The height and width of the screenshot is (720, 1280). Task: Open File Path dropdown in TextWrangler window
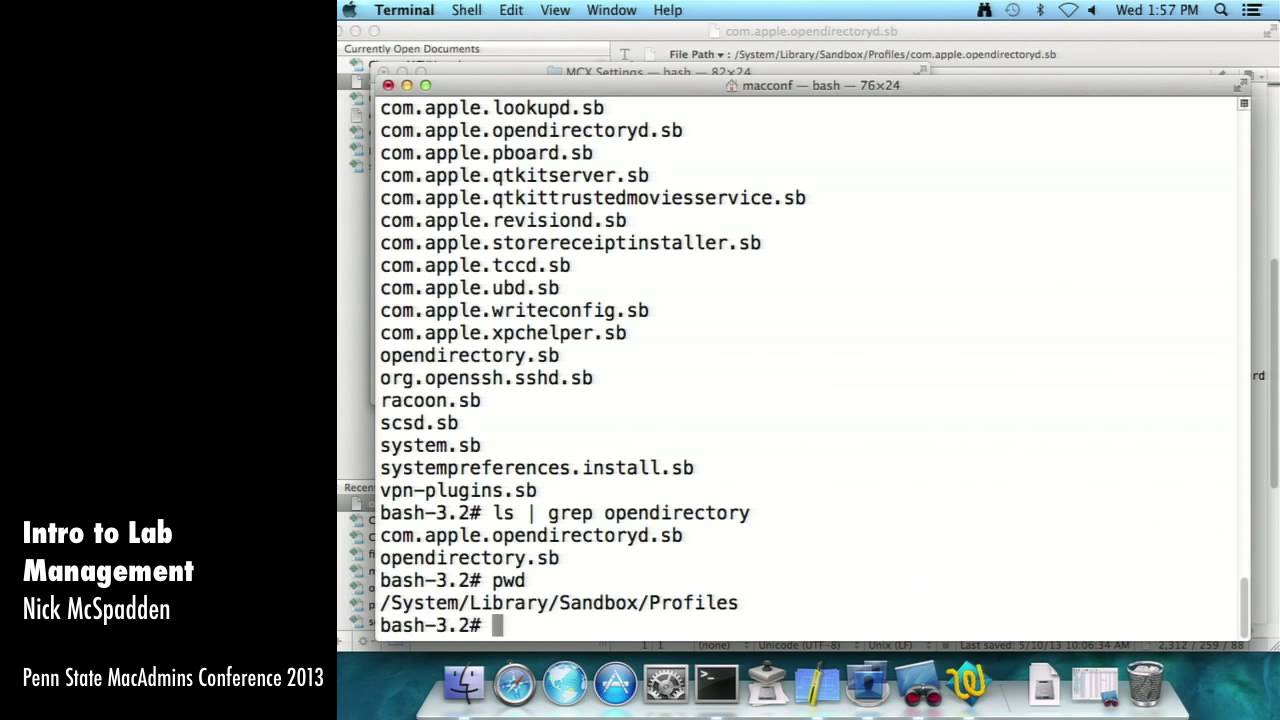[x=699, y=54]
